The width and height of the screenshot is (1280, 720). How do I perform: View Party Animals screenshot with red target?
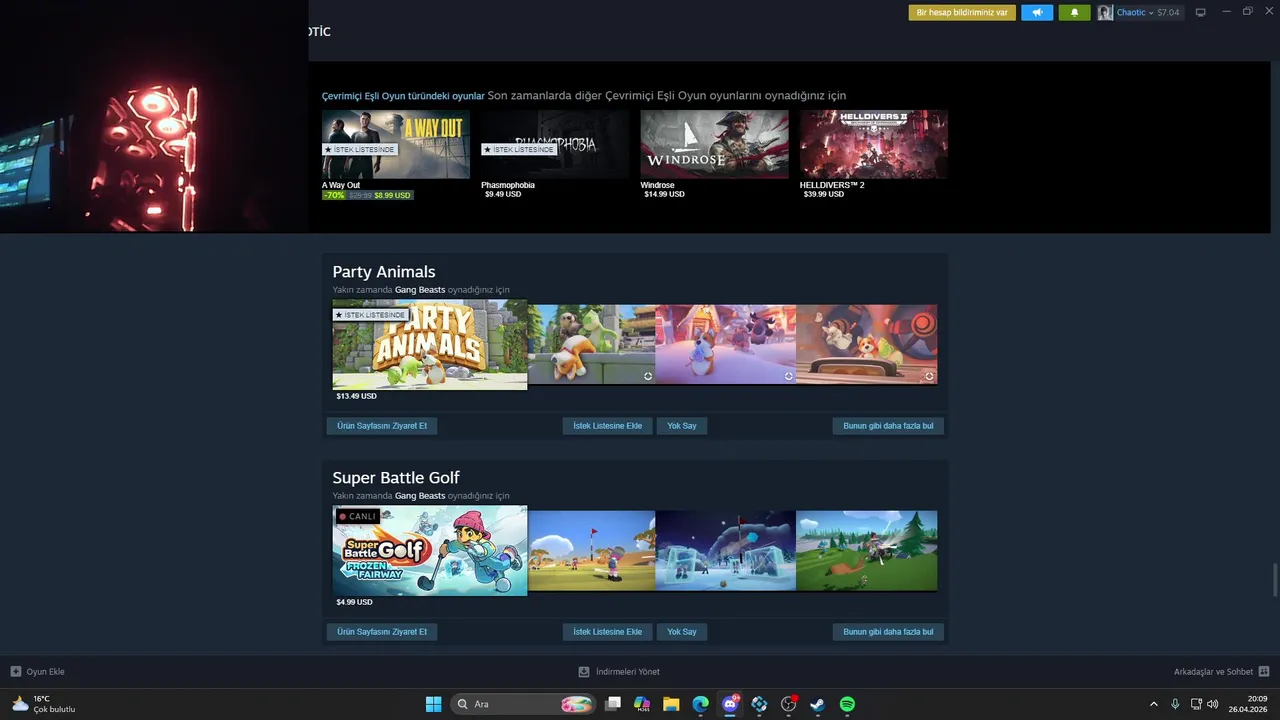point(867,344)
